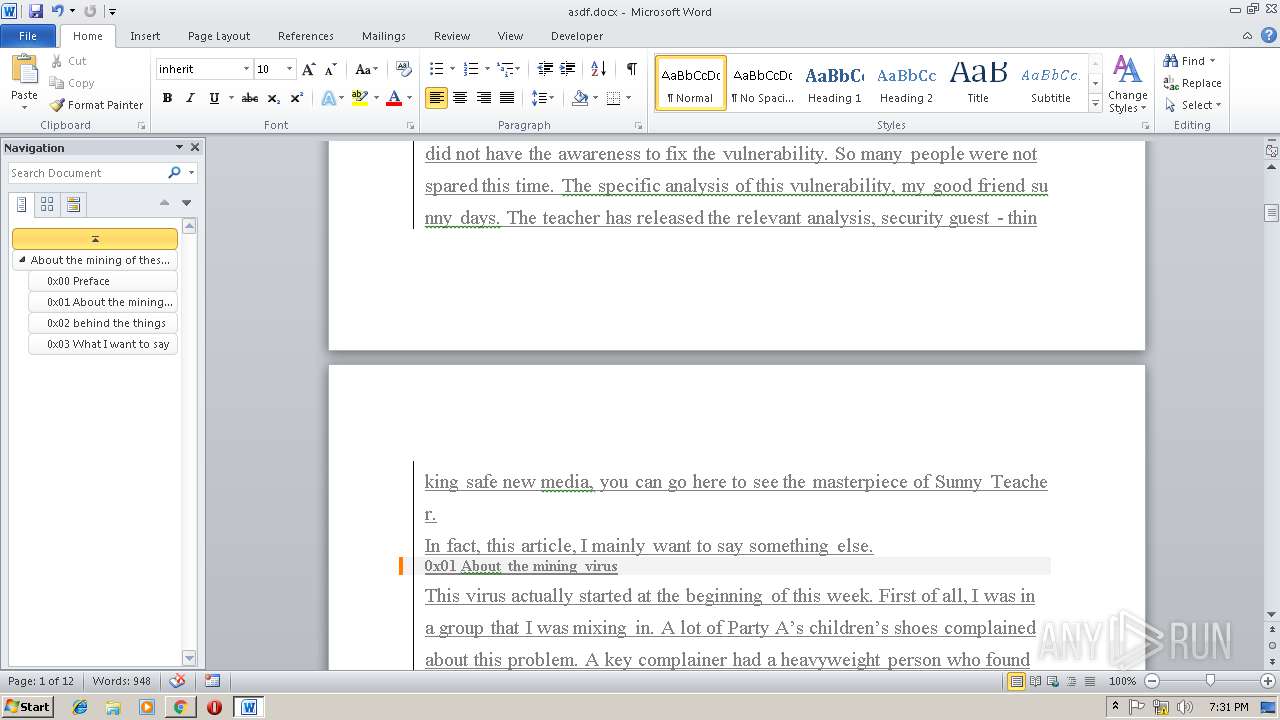Toggle Underline formatting
The height and width of the screenshot is (720, 1280).
pyautogui.click(x=213, y=98)
